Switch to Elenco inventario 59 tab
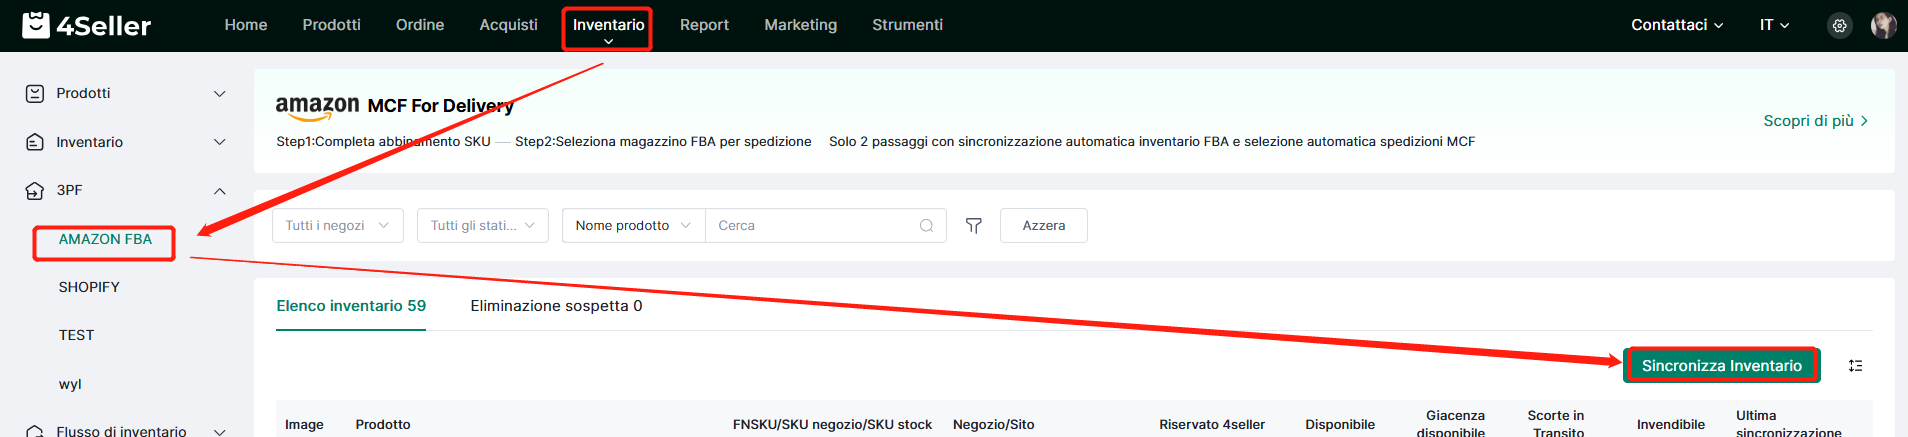Screen dimensions: 1908x437 coord(351,306)
